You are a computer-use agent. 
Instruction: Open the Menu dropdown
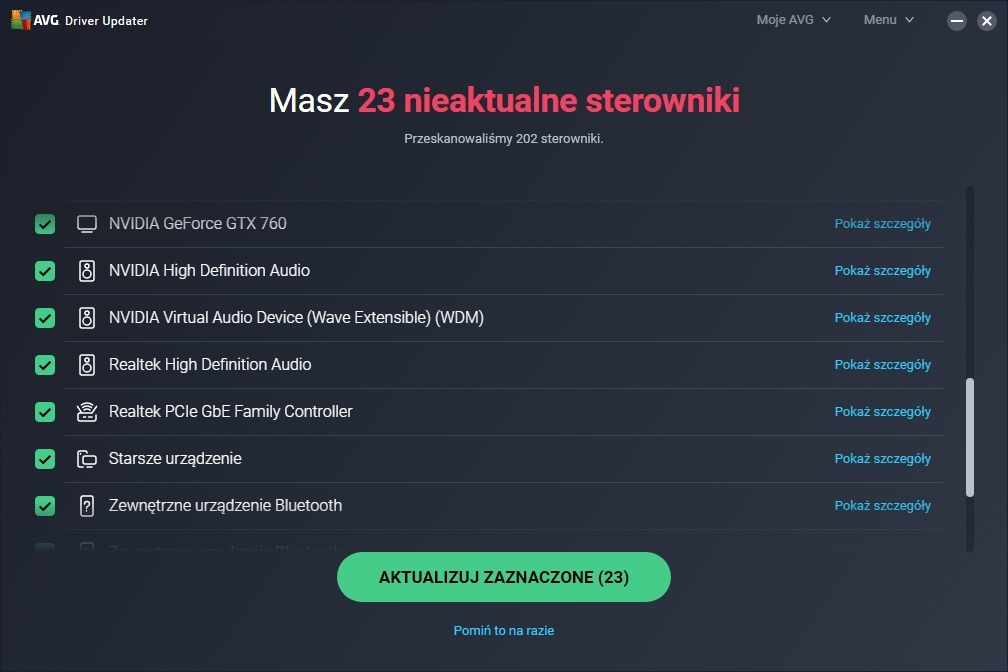tap(888, 20)
